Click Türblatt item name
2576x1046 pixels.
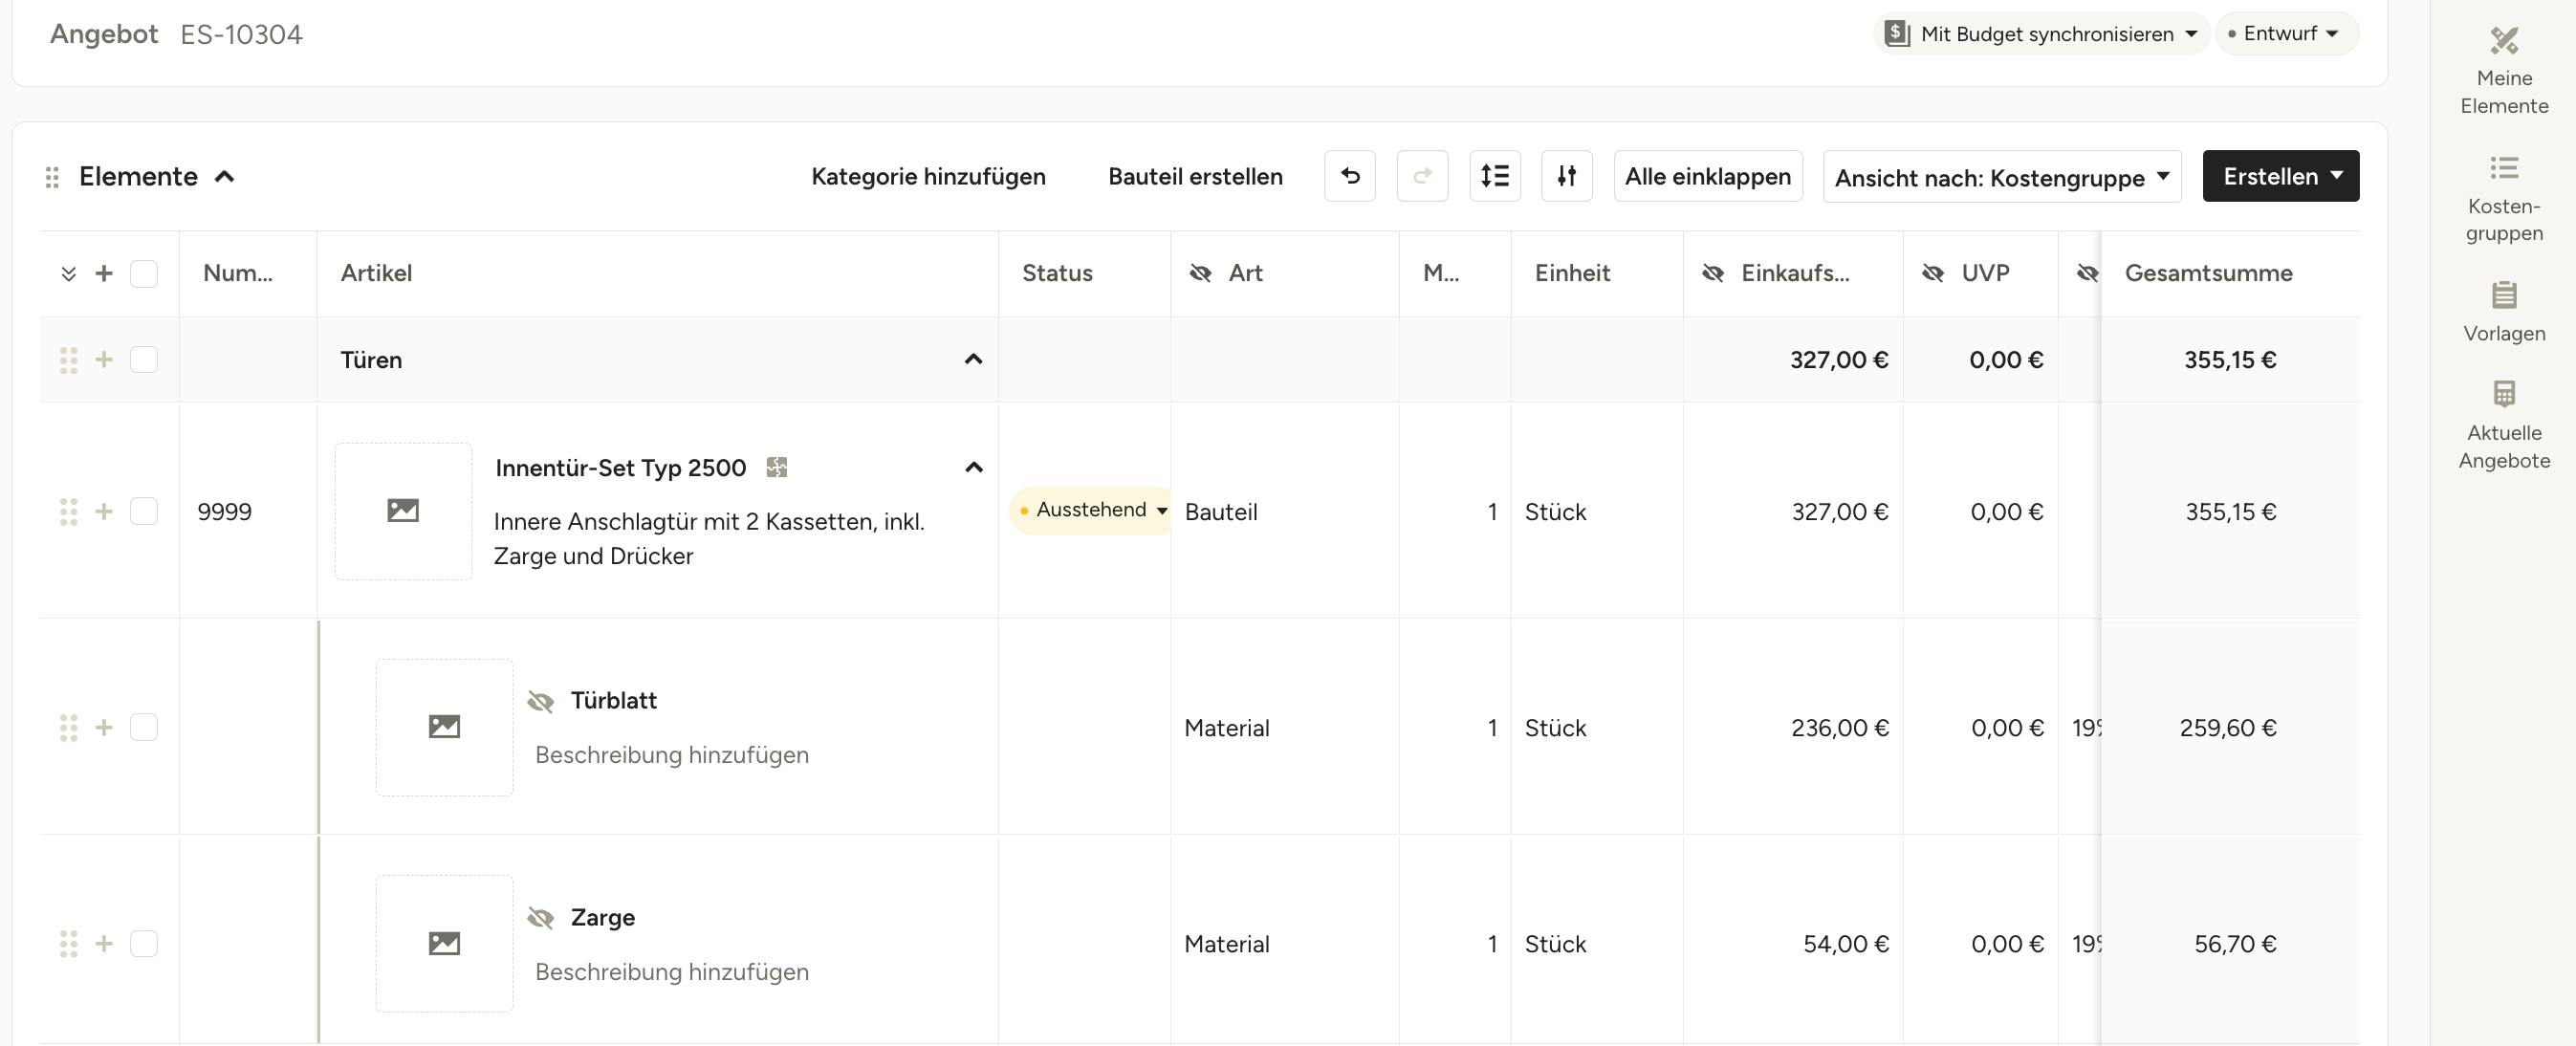click(613, 701)
